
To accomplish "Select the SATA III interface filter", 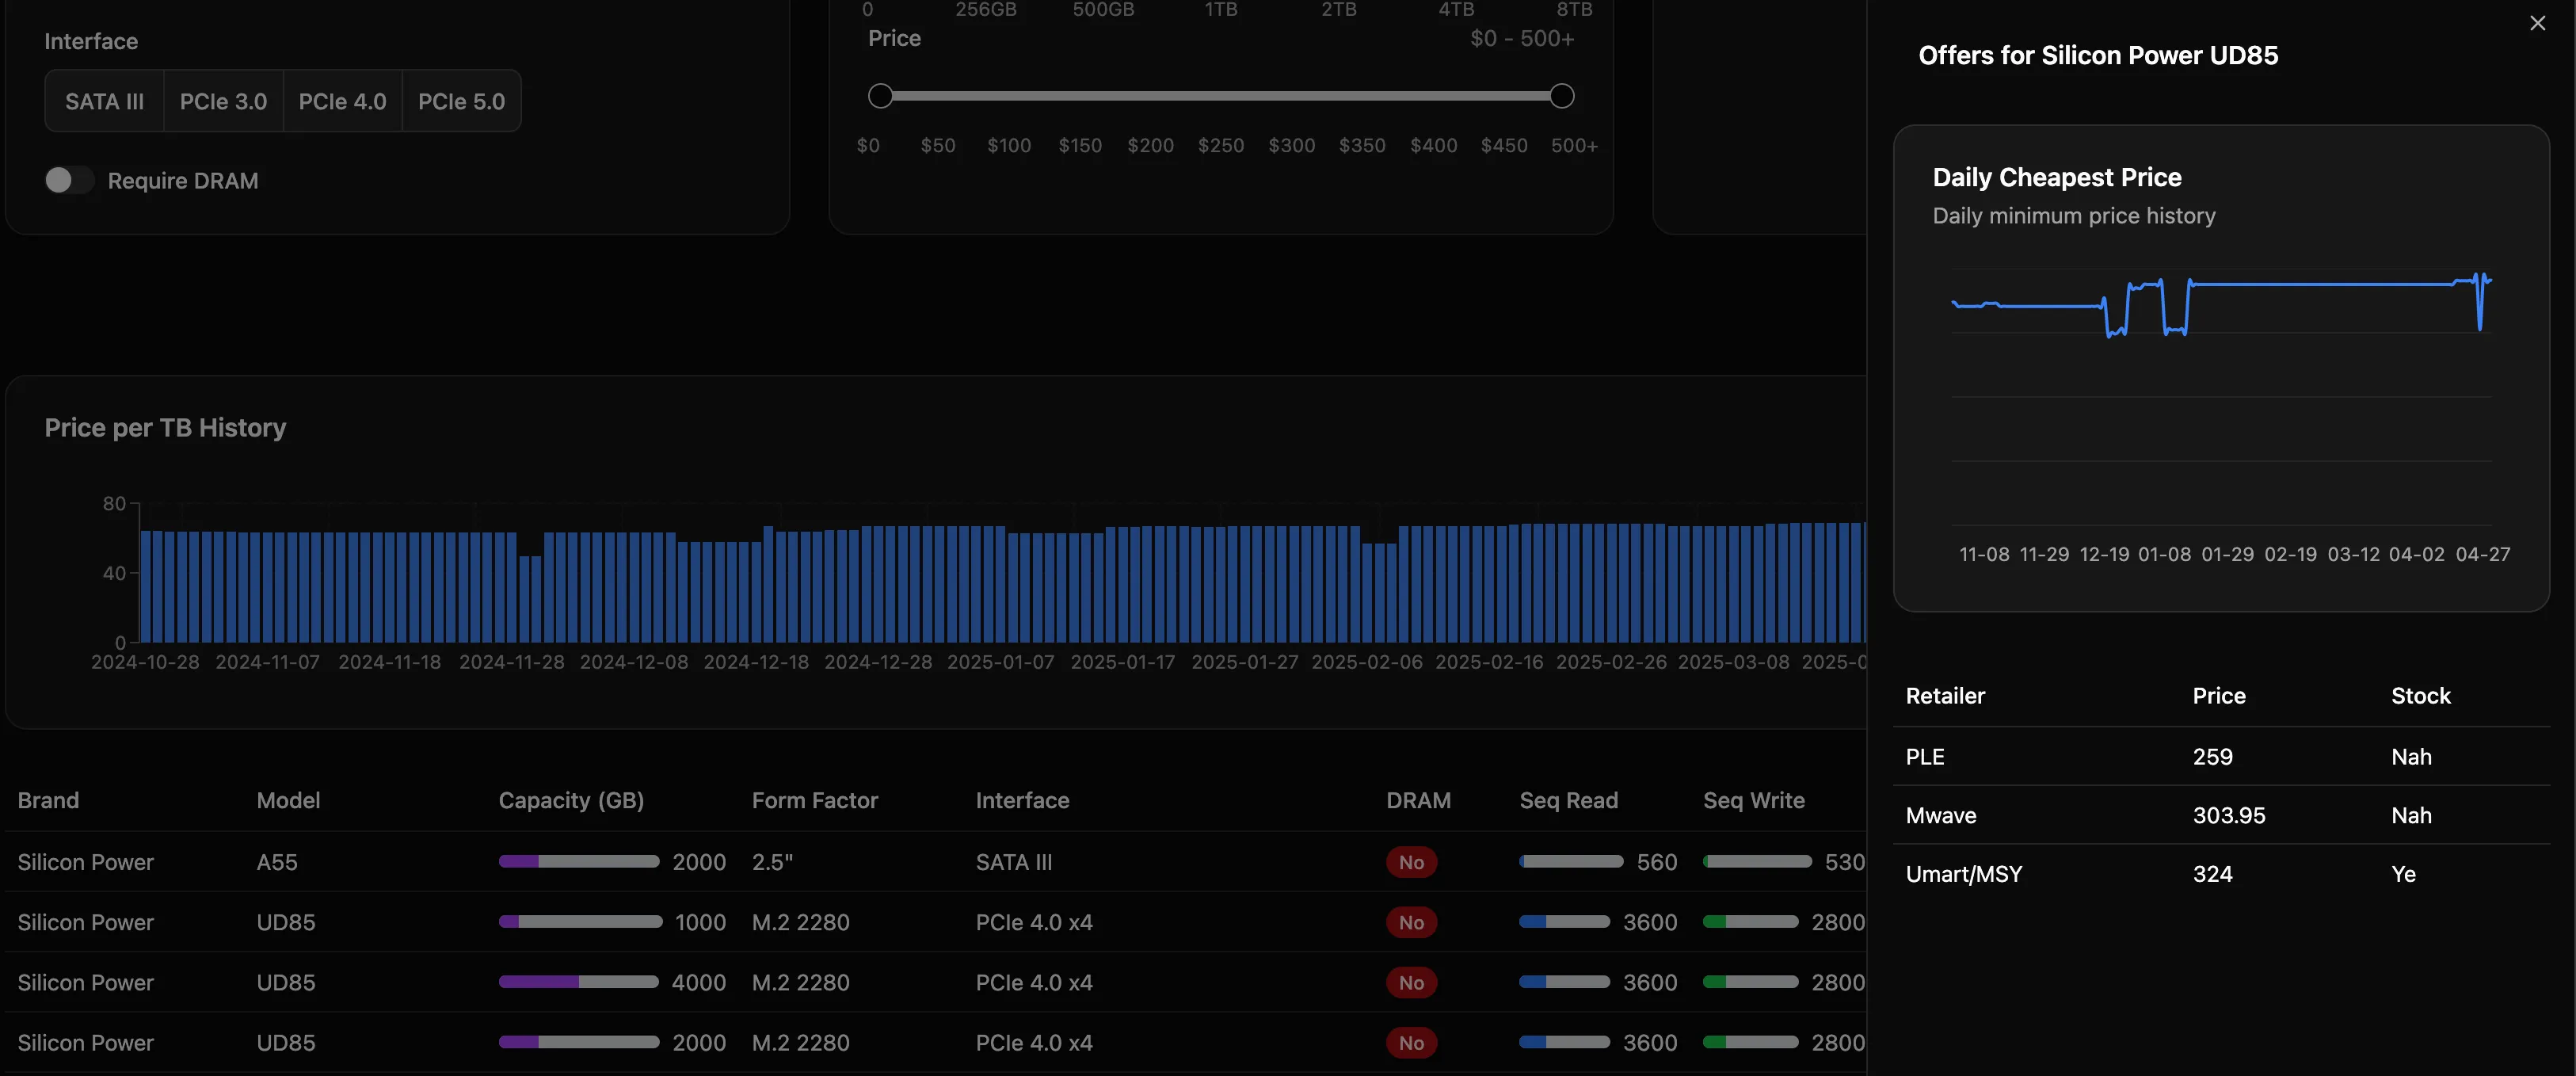I will point(104,101).
